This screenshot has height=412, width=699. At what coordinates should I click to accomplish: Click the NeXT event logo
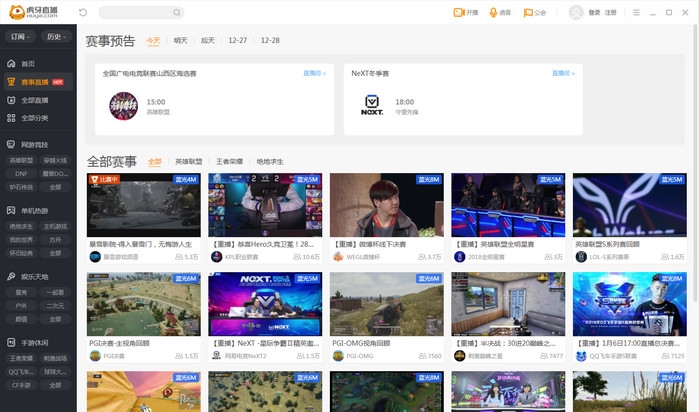[x=372, y=106]
